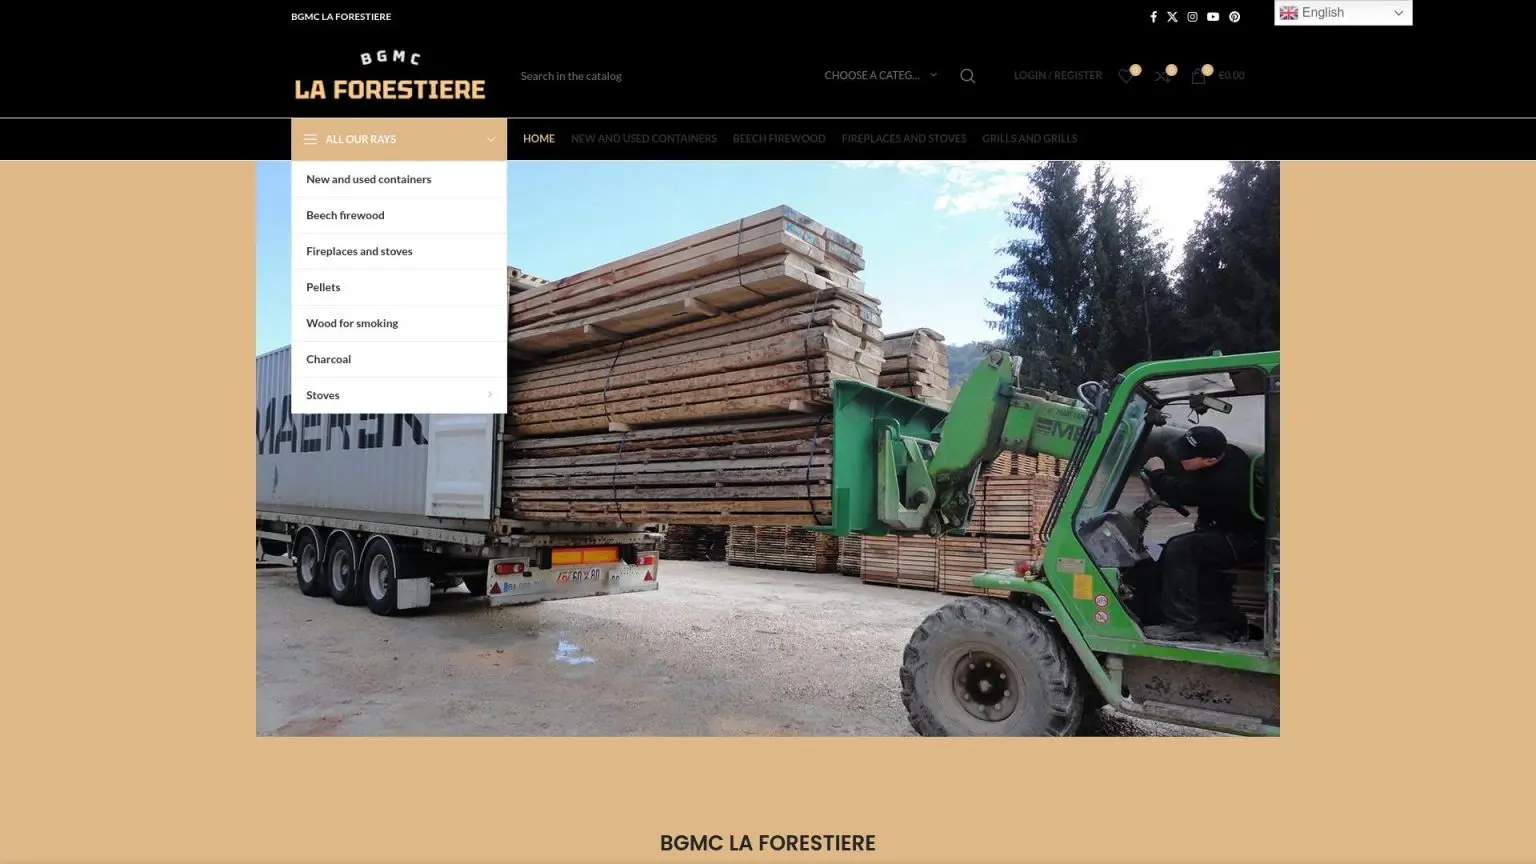
Task: Open the Choose a Category dropdown
Action: [x=881, y=76]
